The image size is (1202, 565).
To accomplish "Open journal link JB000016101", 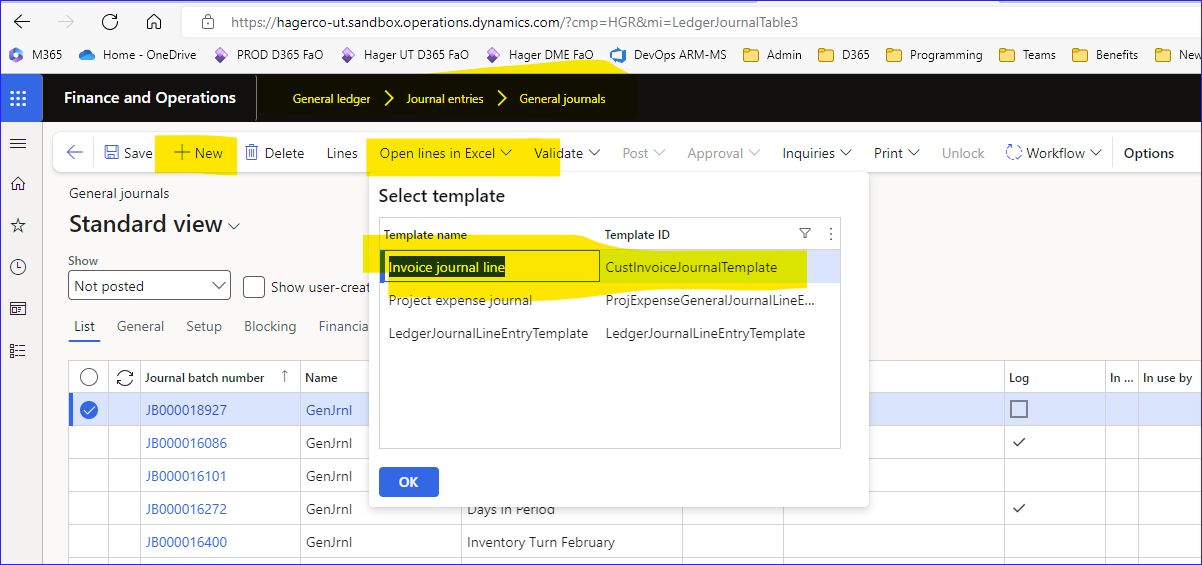I will pyautogui.click(x=186, y=476).
